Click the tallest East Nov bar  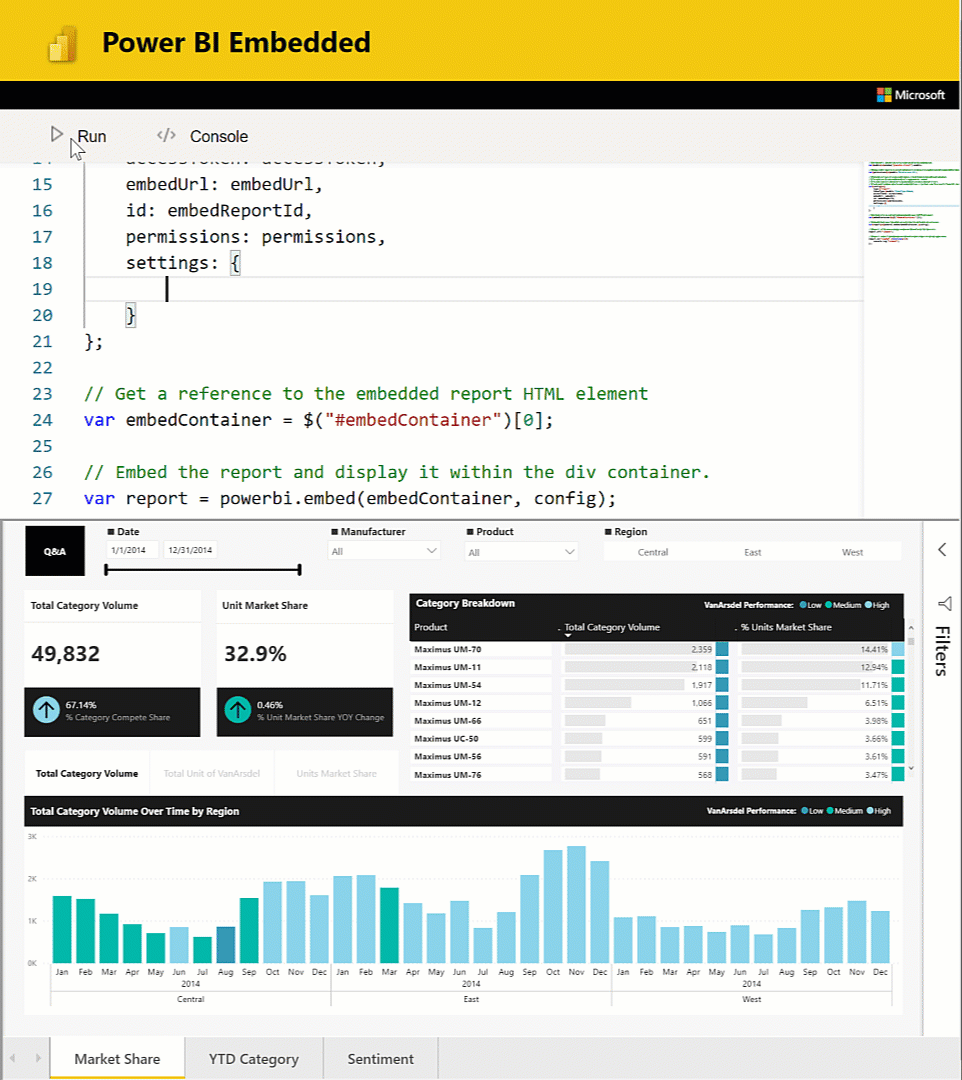tap(576, 904)
